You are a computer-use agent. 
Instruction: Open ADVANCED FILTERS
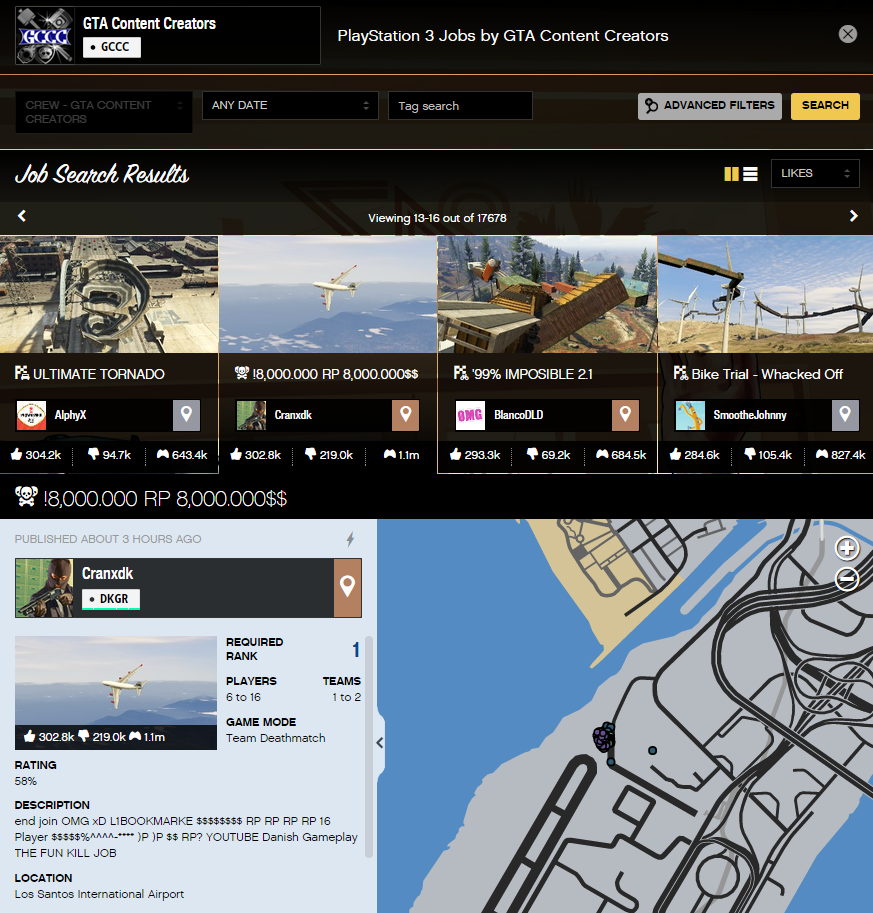[x=710, y=106]
